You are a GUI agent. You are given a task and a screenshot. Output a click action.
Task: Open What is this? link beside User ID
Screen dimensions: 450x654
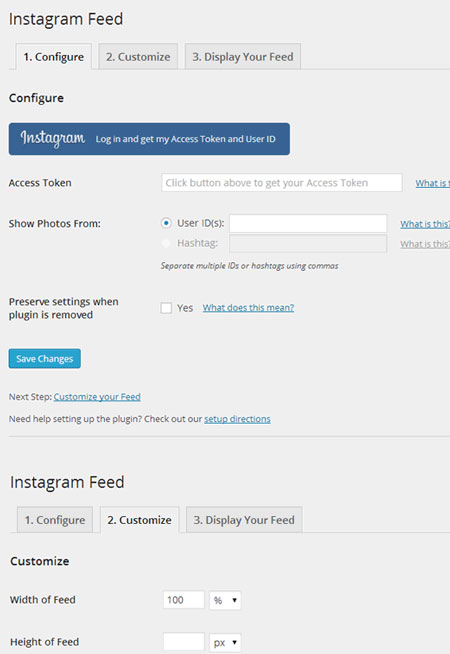(x=425, y=224)
